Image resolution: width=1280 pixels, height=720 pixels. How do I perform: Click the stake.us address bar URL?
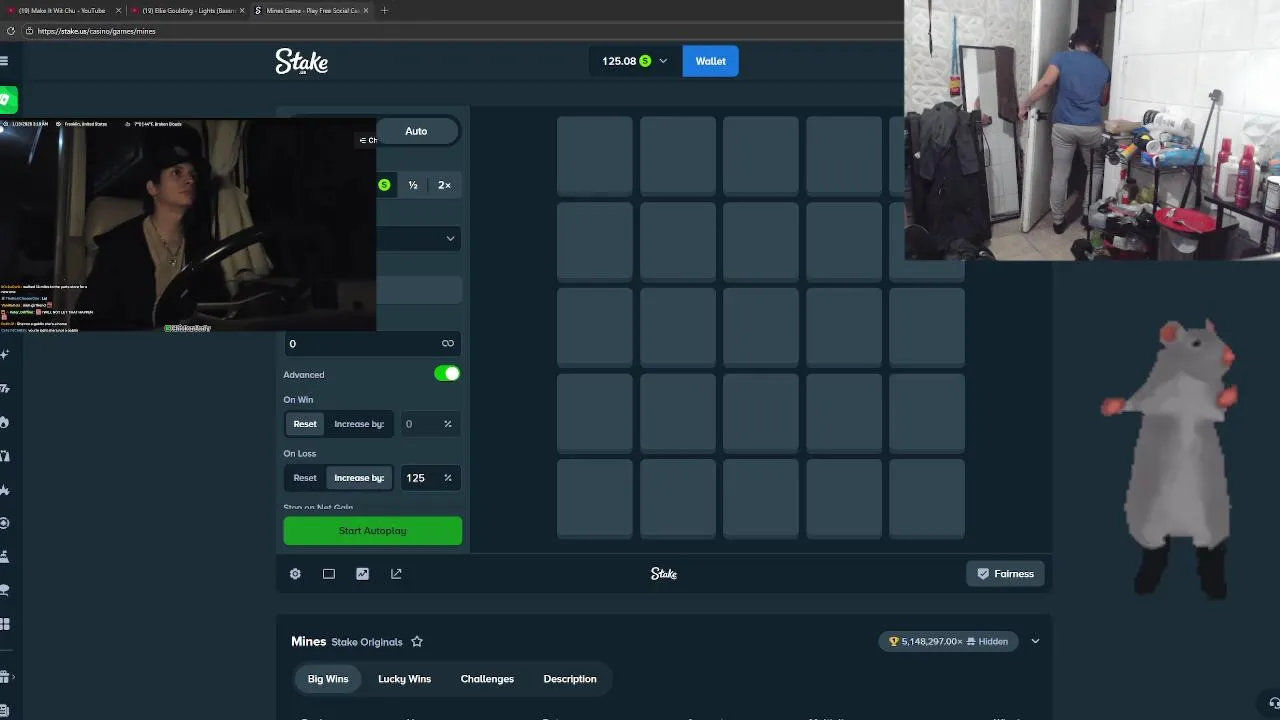point(97,31)
